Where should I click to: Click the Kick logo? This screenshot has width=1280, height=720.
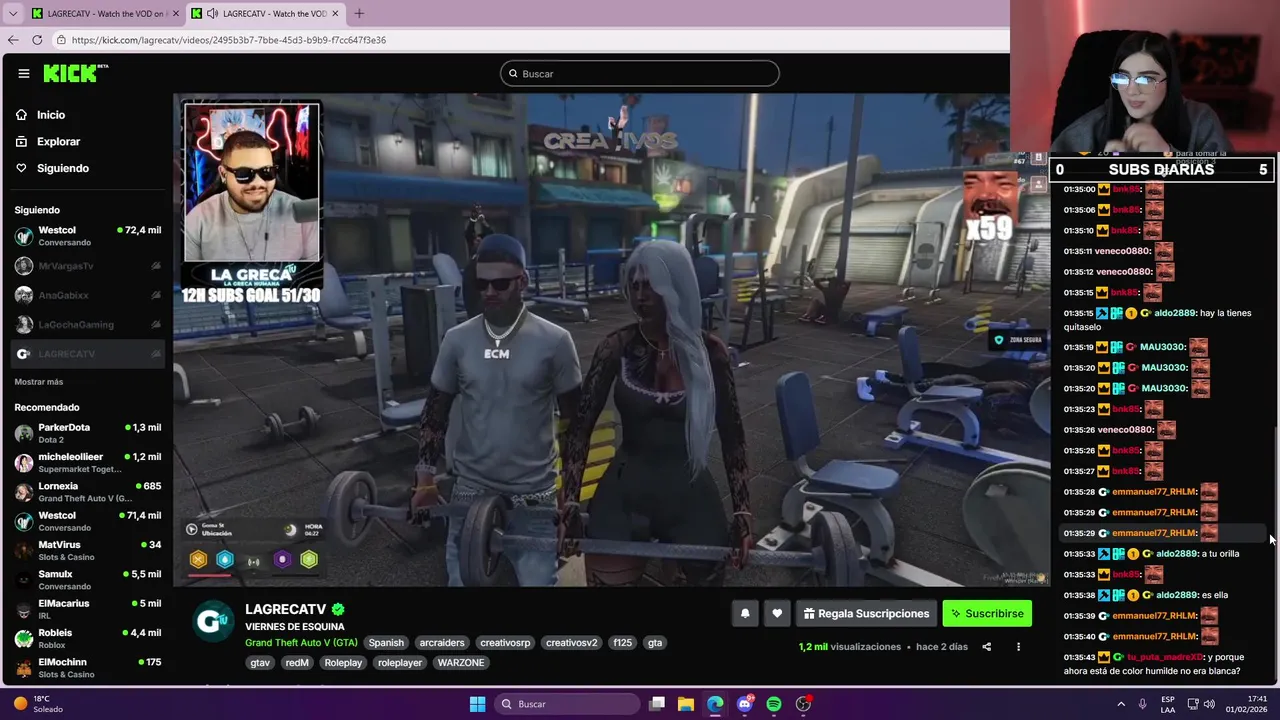[x=75, y=73]
